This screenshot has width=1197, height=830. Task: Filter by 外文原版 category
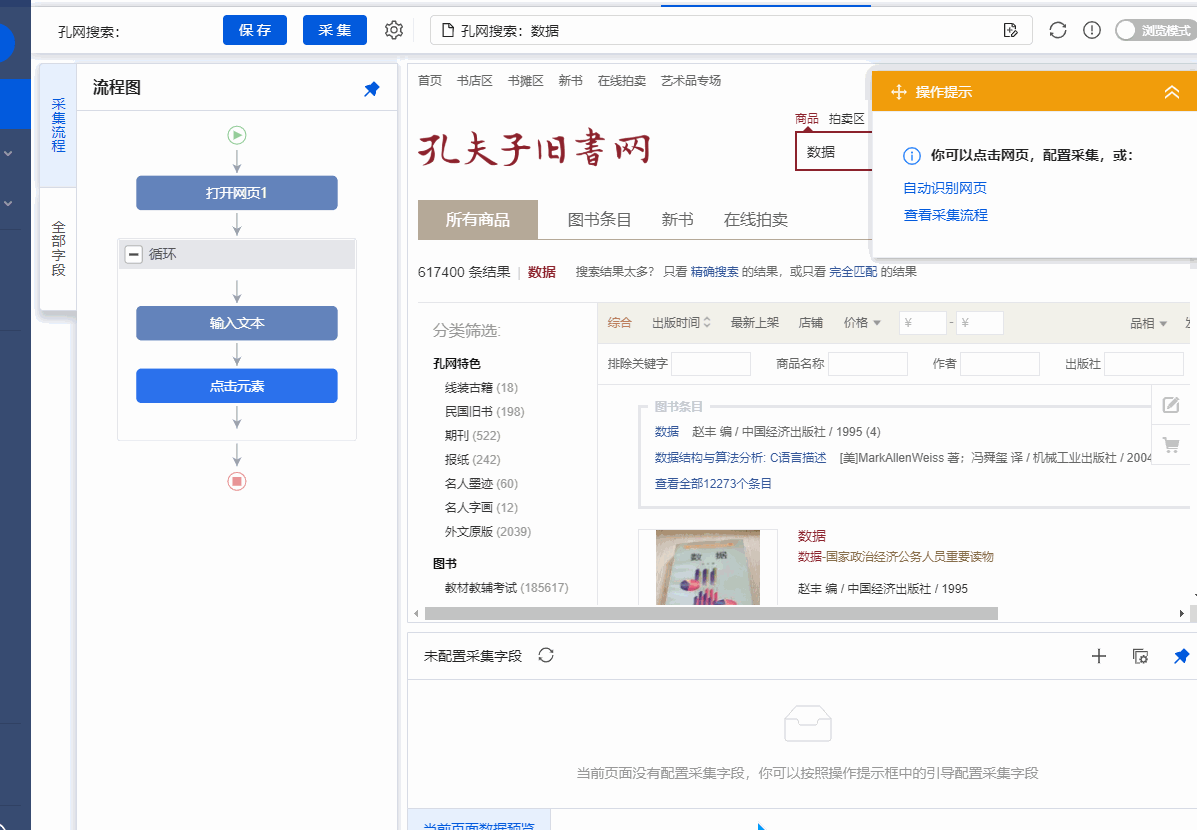tap(488, 531)
